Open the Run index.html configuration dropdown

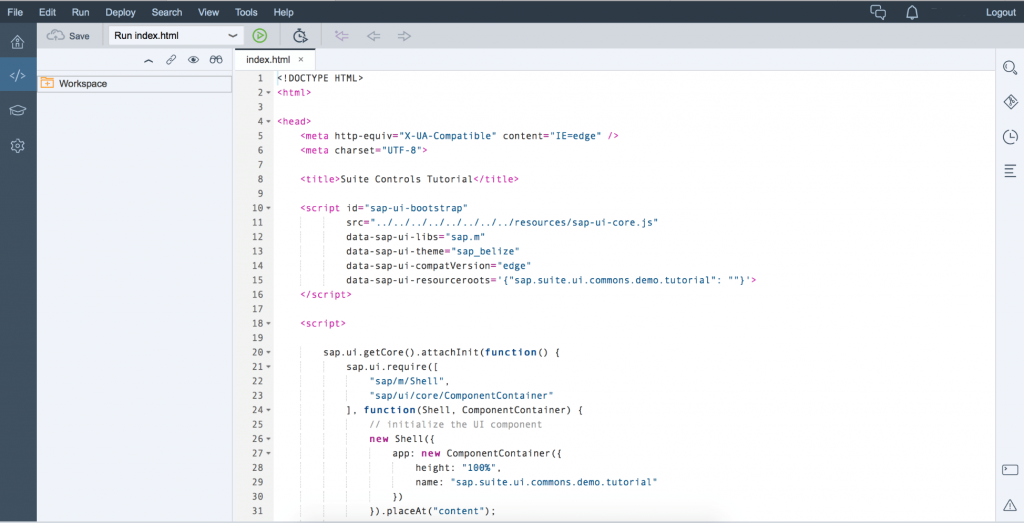click(x=176, y=36)
